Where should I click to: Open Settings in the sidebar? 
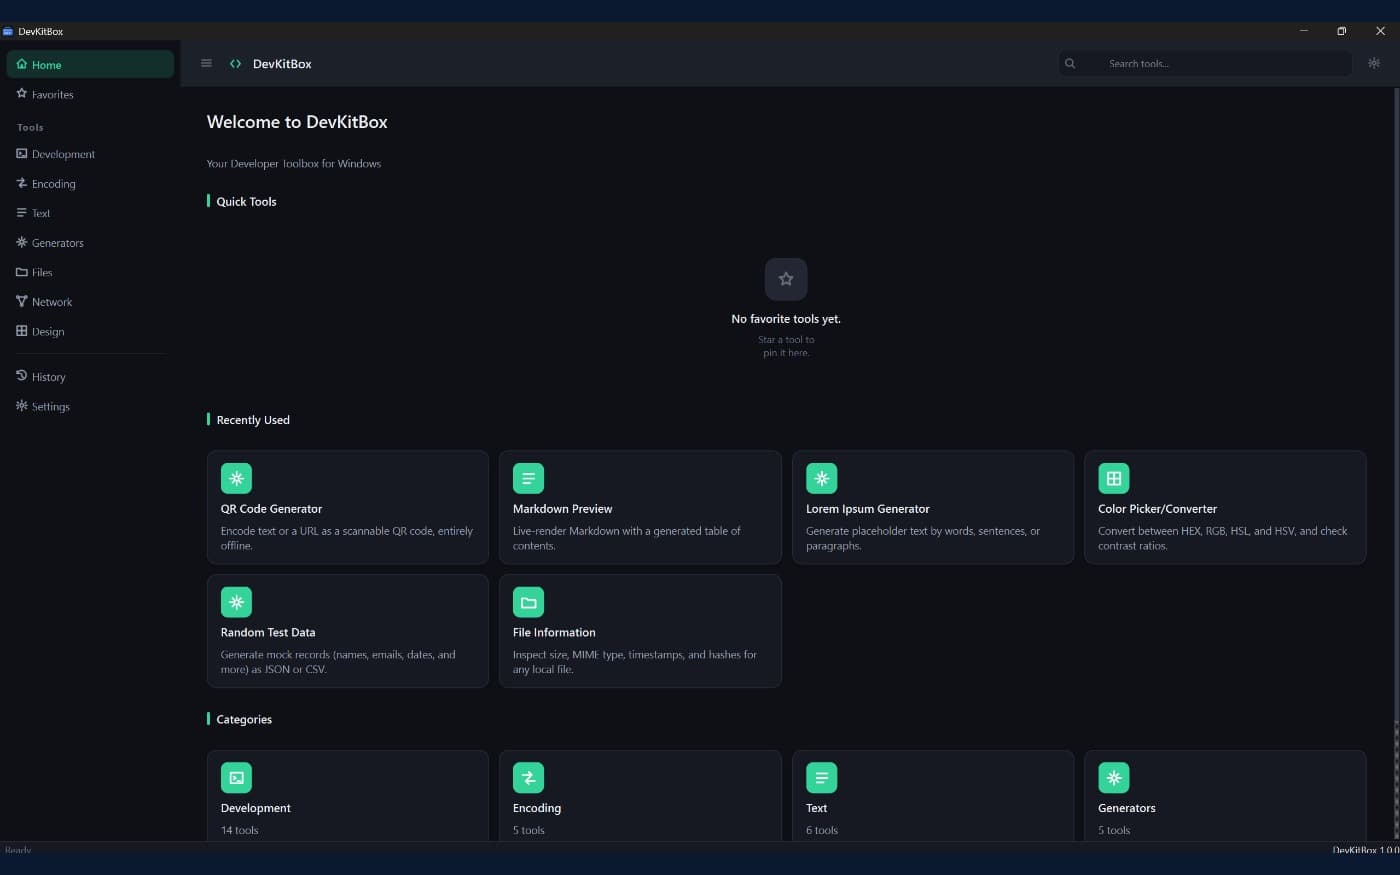[x=90, y=407]
